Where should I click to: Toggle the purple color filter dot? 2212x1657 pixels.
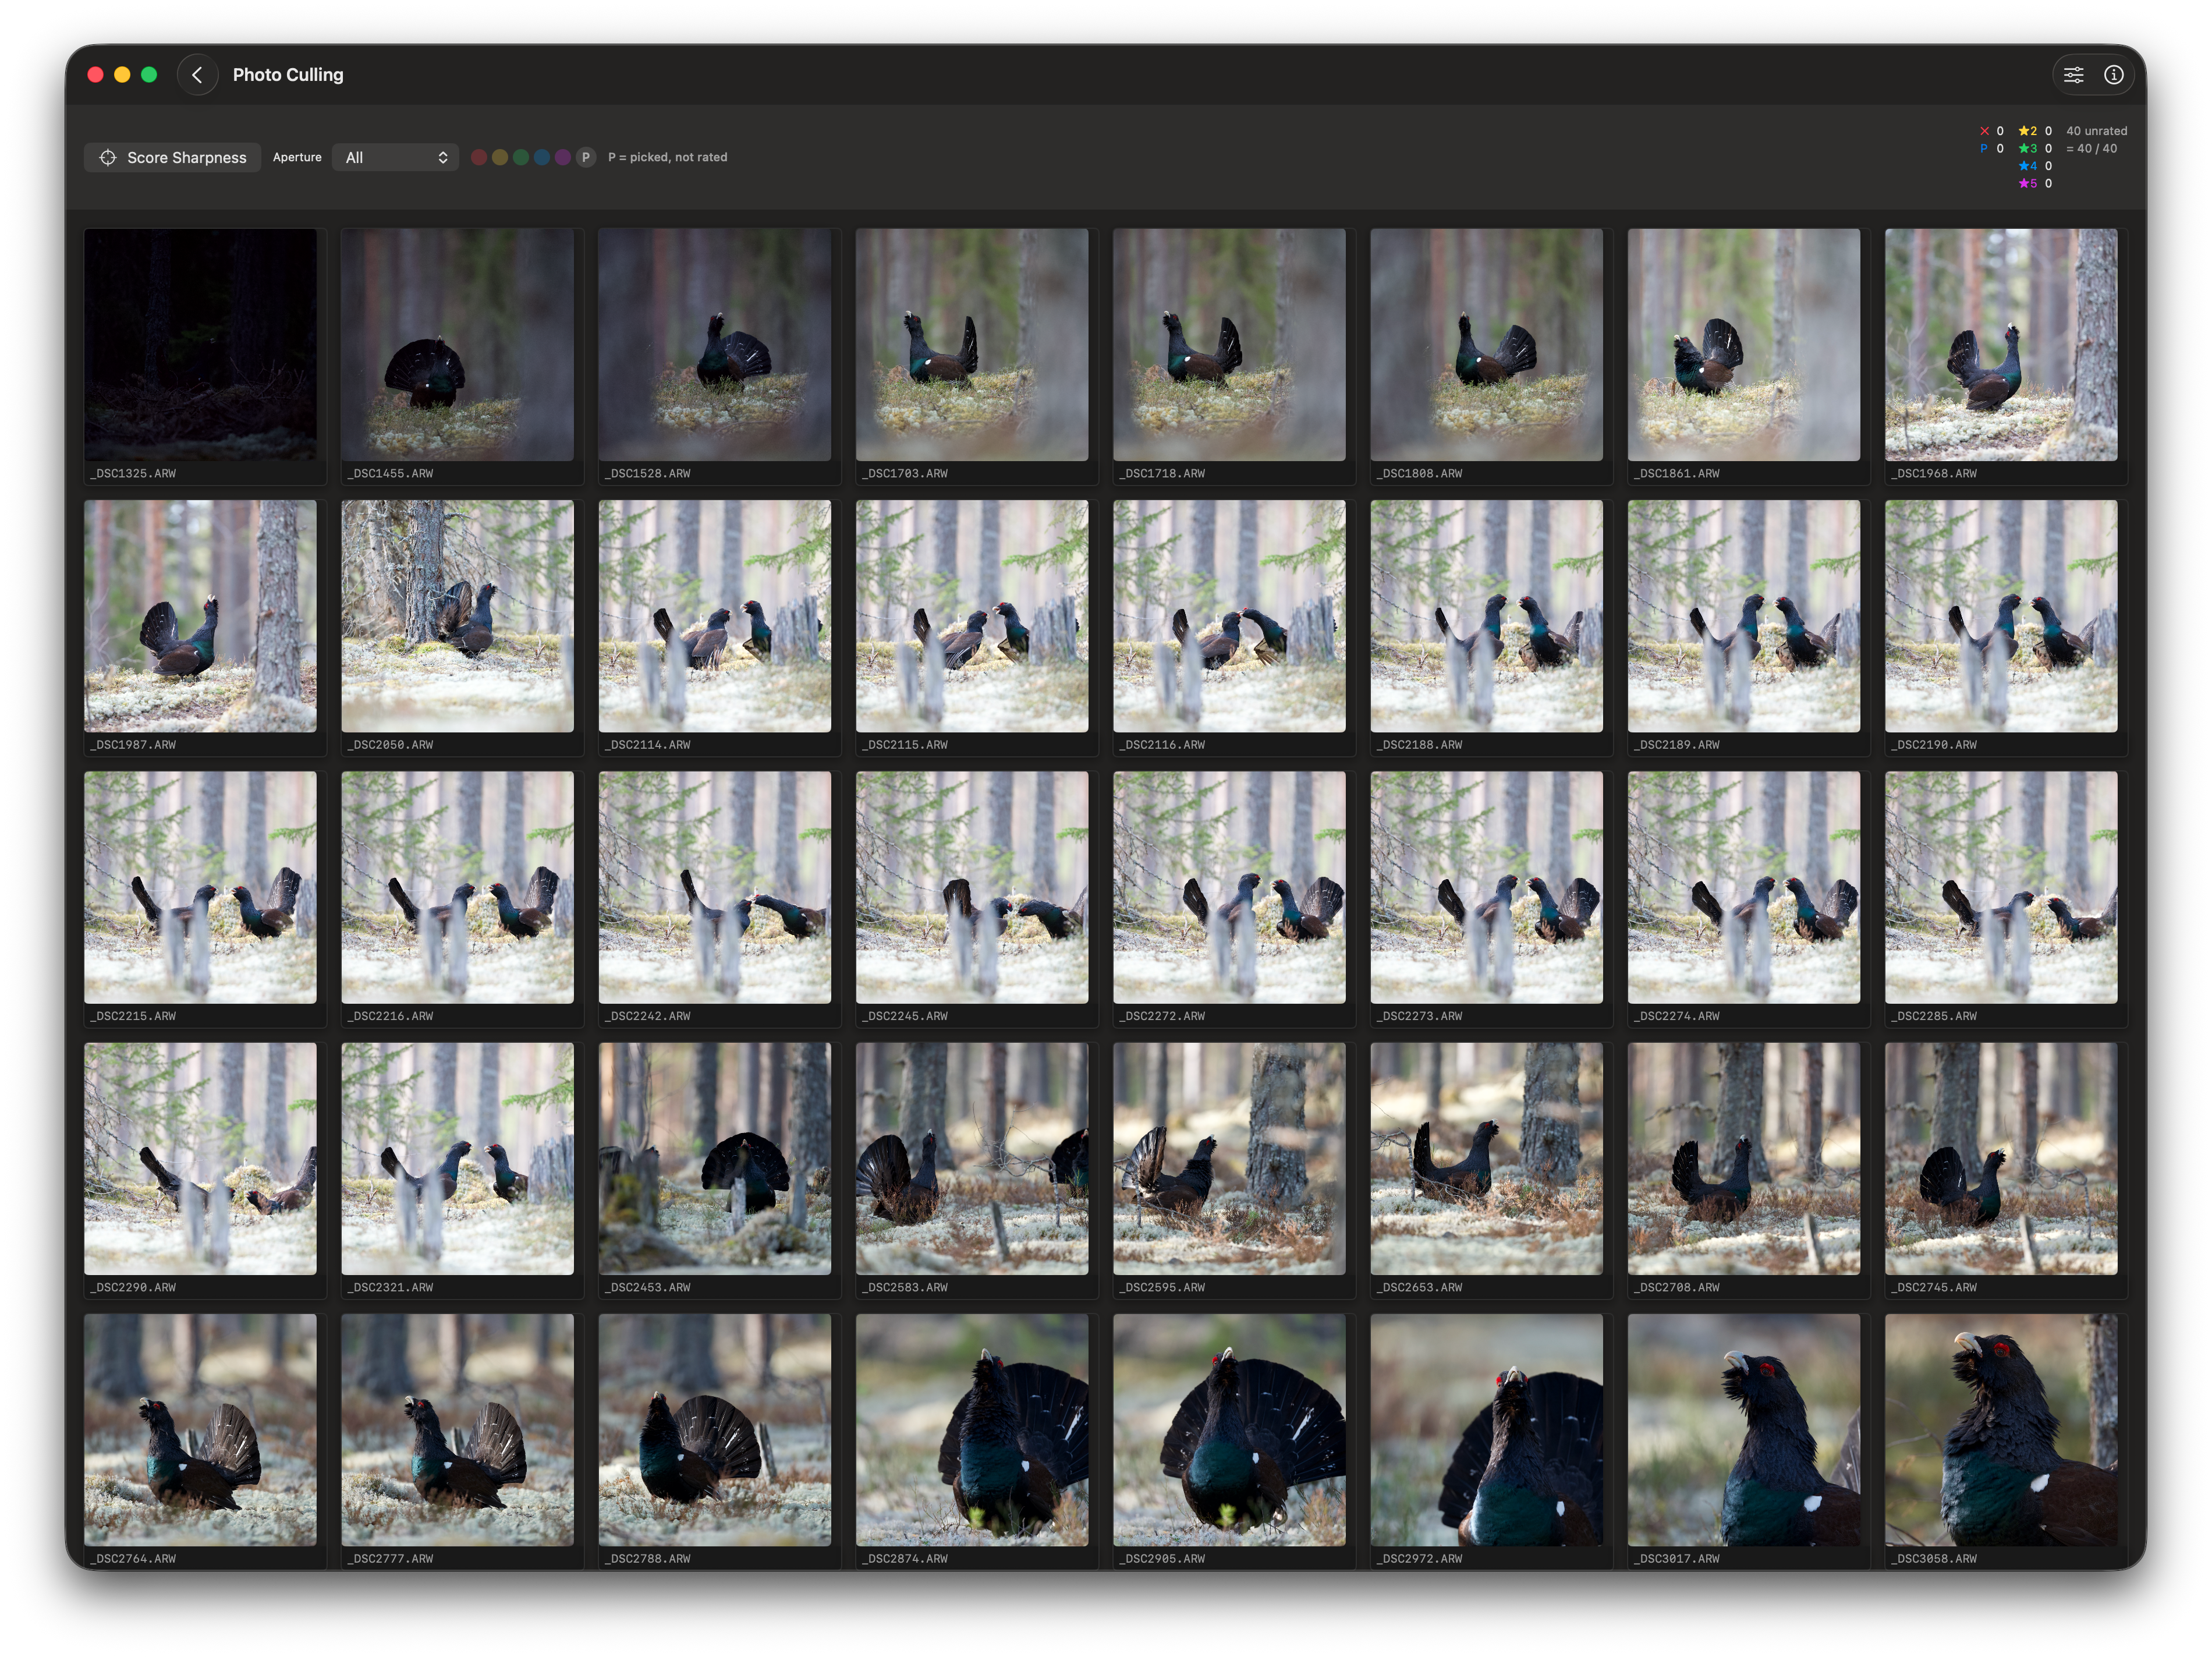563,157
